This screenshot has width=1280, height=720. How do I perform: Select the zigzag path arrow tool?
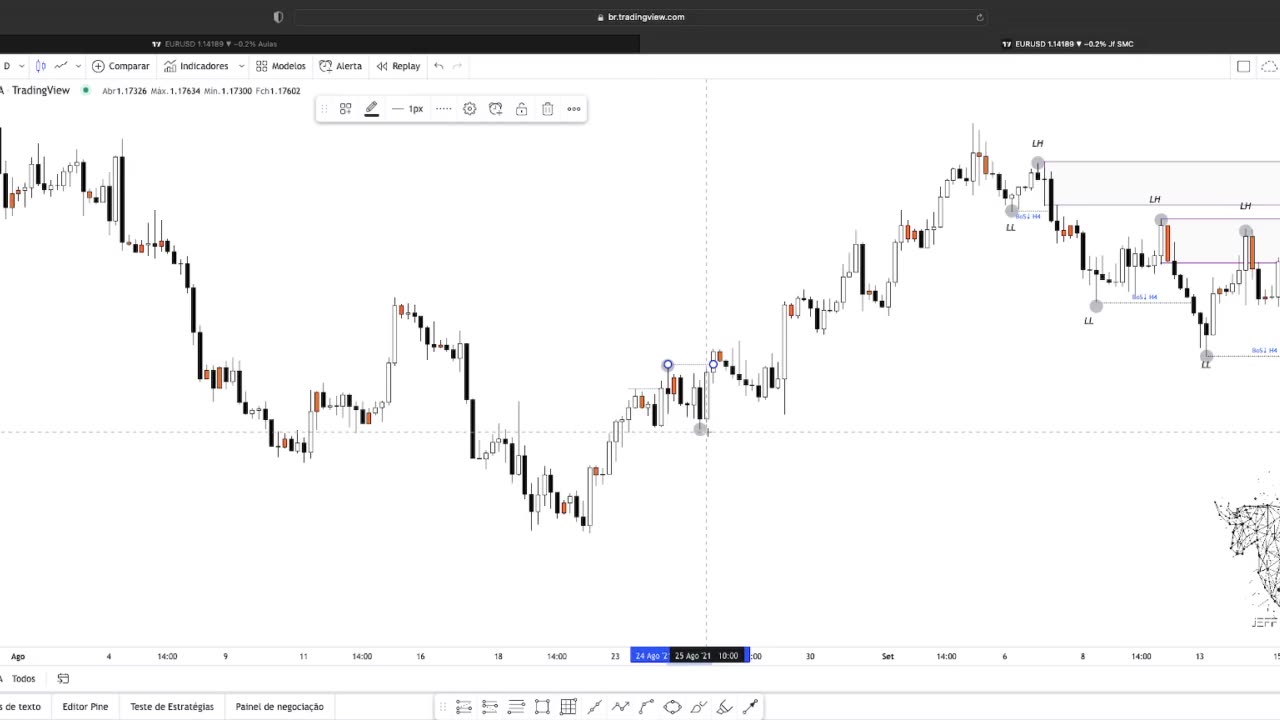tap(620, 707)
